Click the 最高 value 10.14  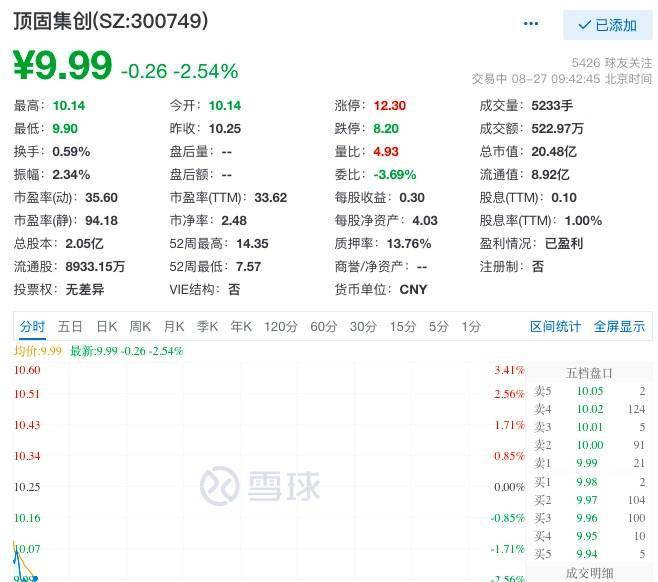tap(69, 106)
